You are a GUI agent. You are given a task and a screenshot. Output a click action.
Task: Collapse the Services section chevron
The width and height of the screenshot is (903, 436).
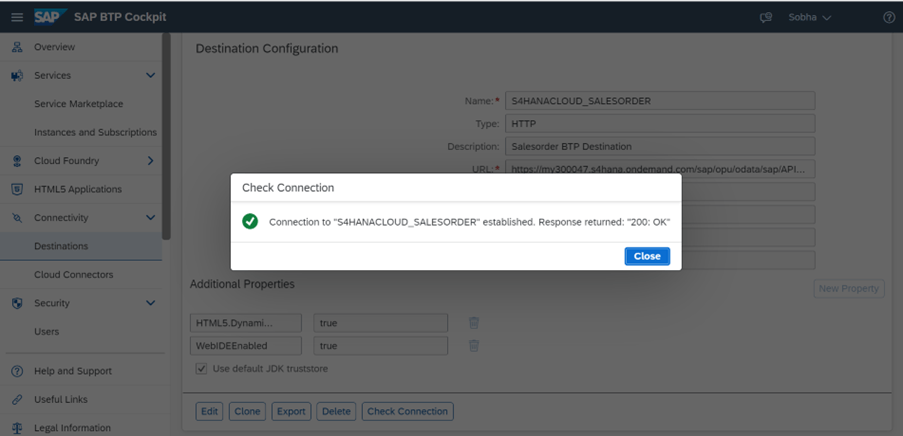point(150,75)
